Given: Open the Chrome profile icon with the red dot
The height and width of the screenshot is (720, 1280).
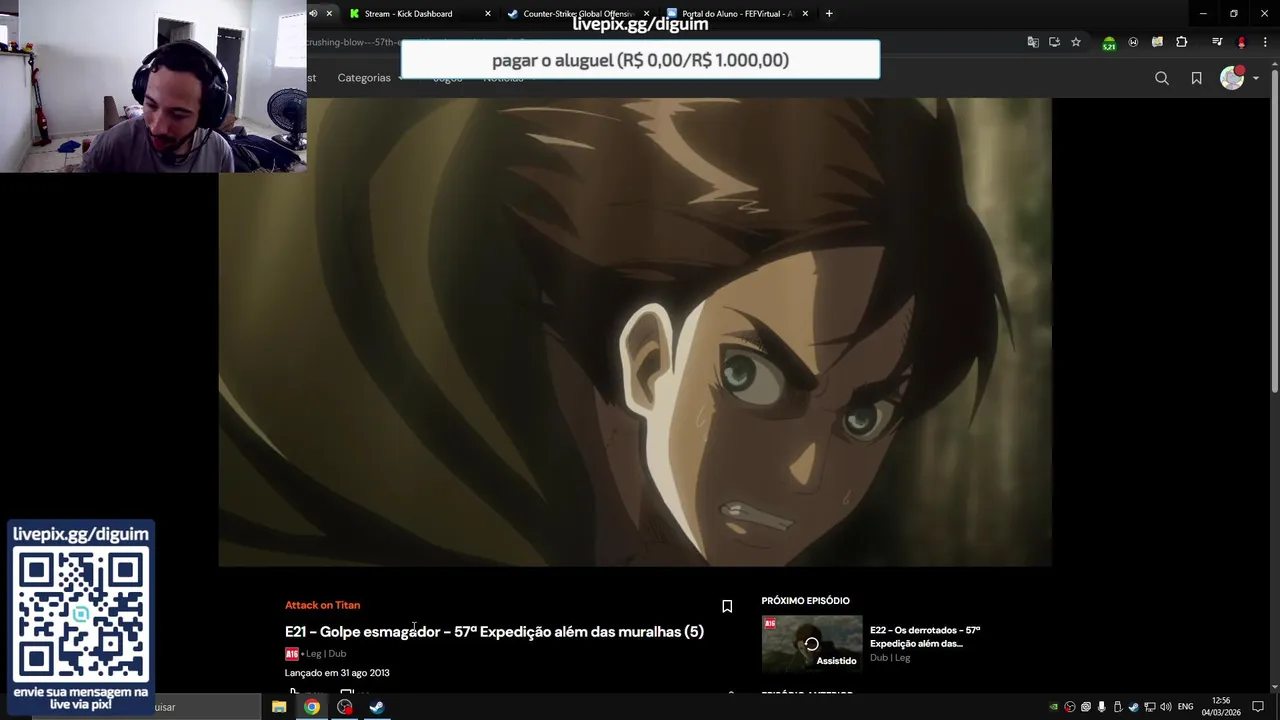Looking at the screenshot, I should point(1241,42).
